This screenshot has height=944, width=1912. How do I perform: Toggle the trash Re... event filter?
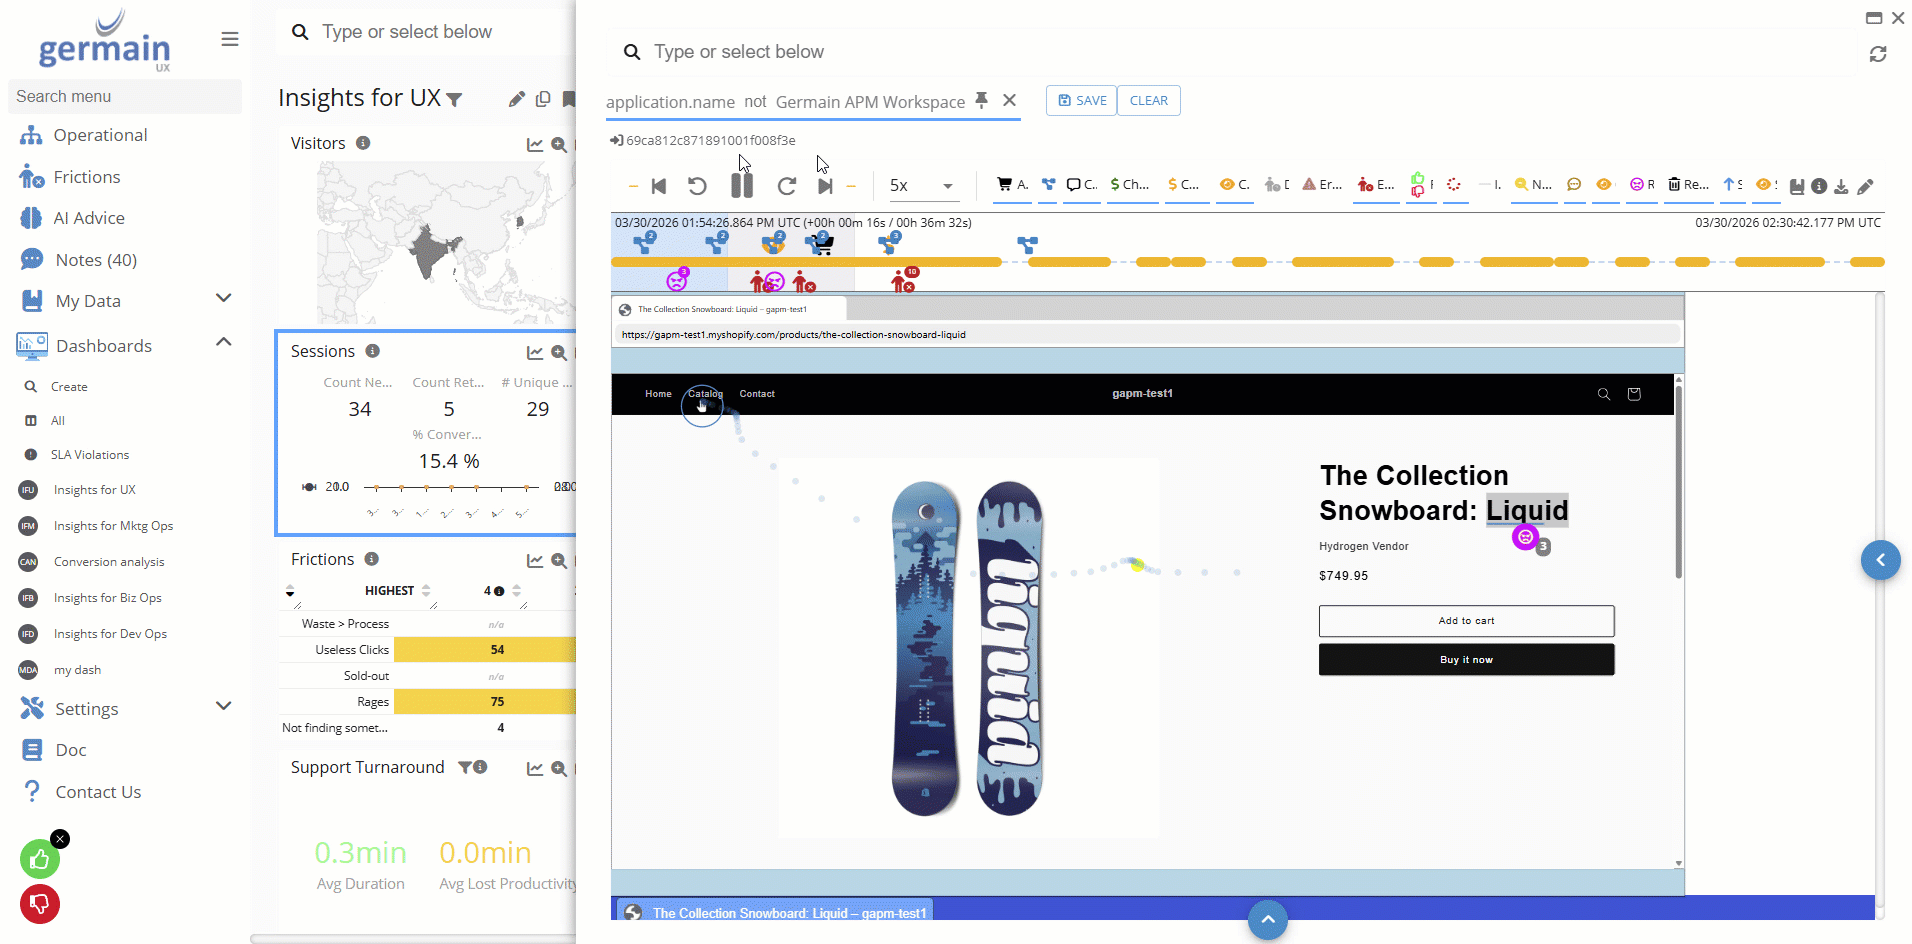pyautogui.click(x=1689, y=185)
